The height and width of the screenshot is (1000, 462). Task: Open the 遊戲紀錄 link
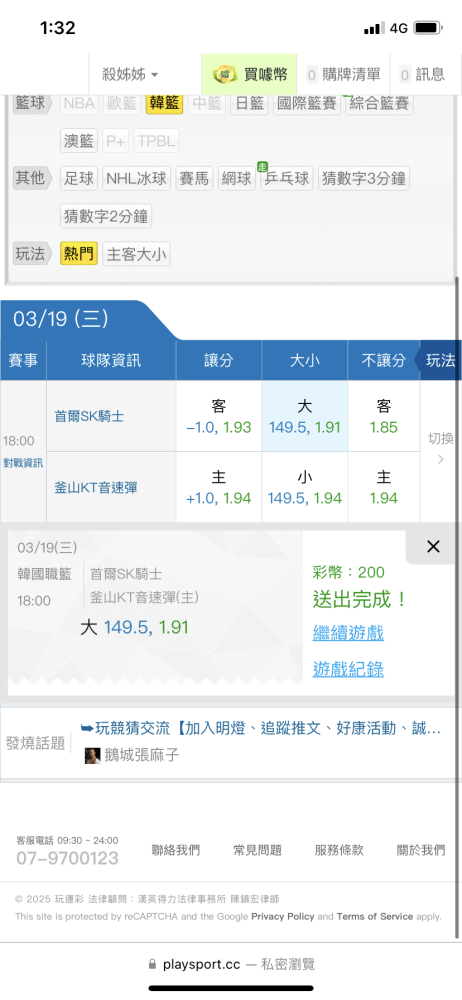[x=348, y=669]
